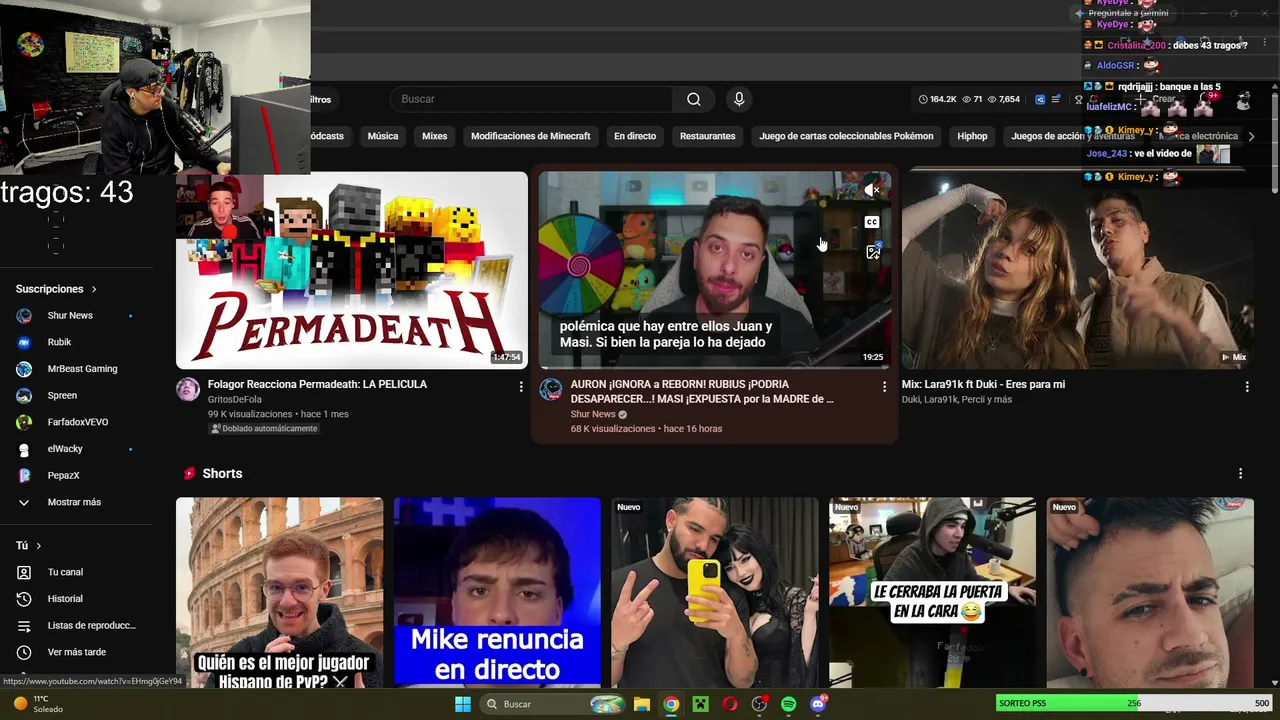This screenshot has width=1280, height=720.
Task: Click GritosDeFola channel avatar under Permadeath video
Action: pos(188,389)
